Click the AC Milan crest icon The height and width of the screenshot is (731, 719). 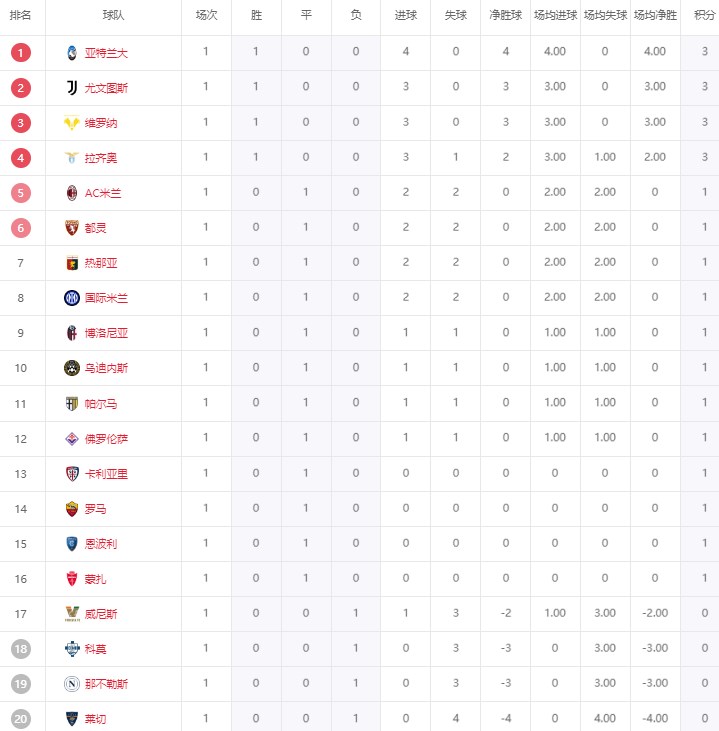pos(71,193)
